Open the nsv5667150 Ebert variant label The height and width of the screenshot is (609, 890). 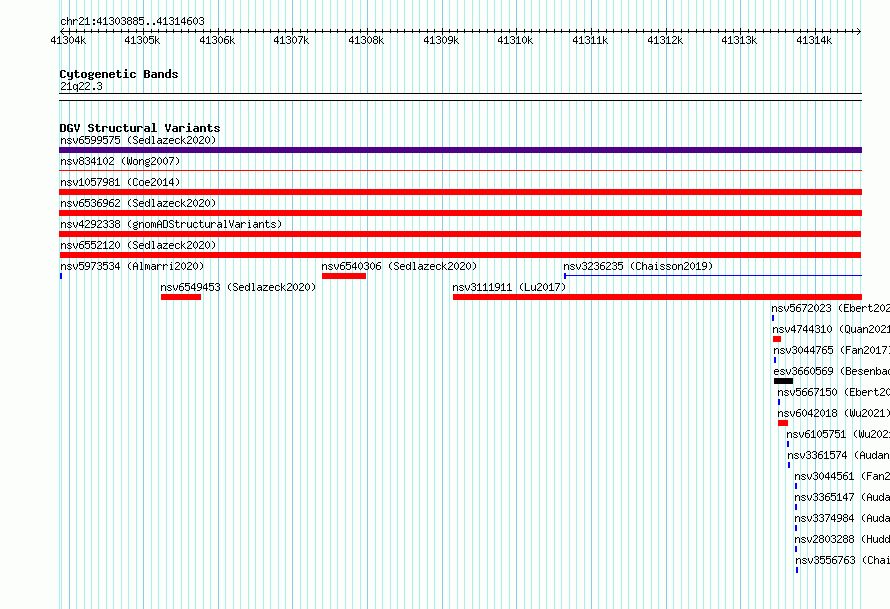834,392
